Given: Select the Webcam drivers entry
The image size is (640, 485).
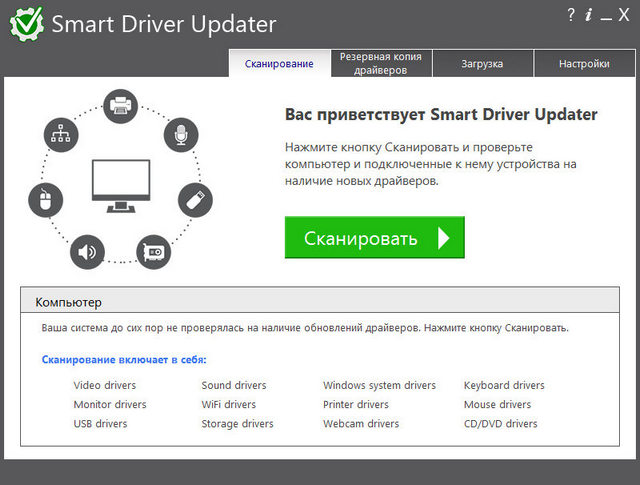Looking at the screenshot, I should pyautogui.click(x=361, y=424).
